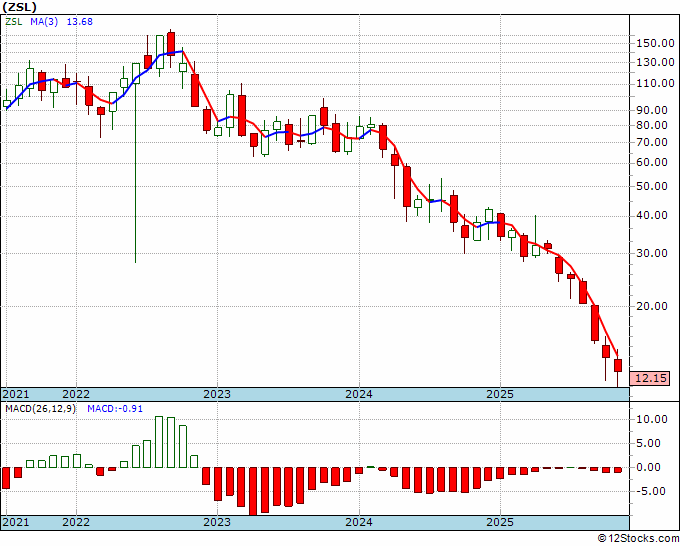Click the 50.00 price axis label
The image size is (680, 546).
tap(652, 186)
